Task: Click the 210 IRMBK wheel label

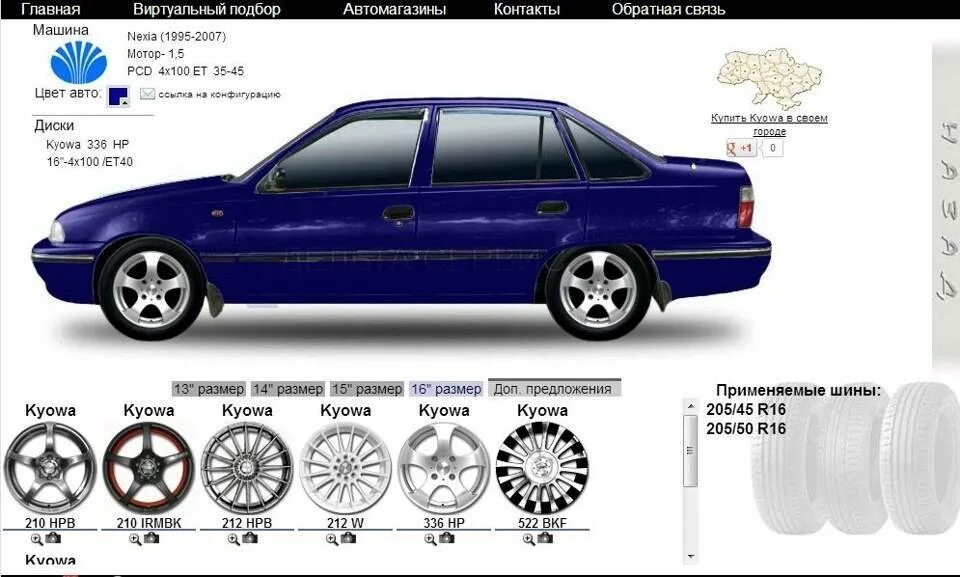Action: [x=149, y=523]
